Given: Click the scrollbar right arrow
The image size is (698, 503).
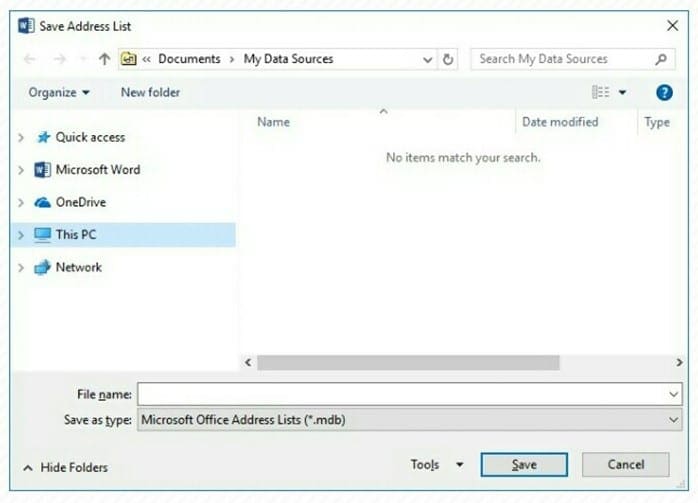Looking at the screenshot, I should click(x=679, y=362).
